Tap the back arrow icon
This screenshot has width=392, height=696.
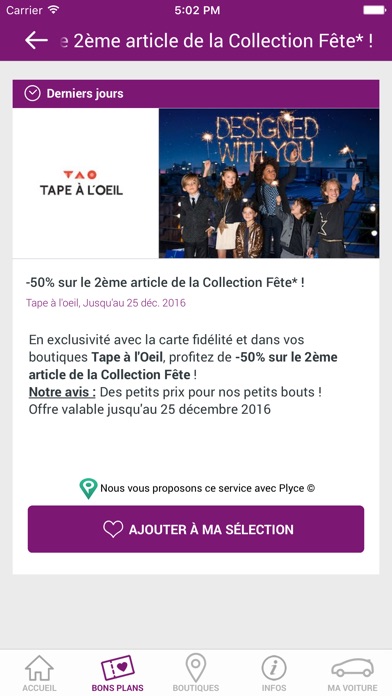click(36, 40)
